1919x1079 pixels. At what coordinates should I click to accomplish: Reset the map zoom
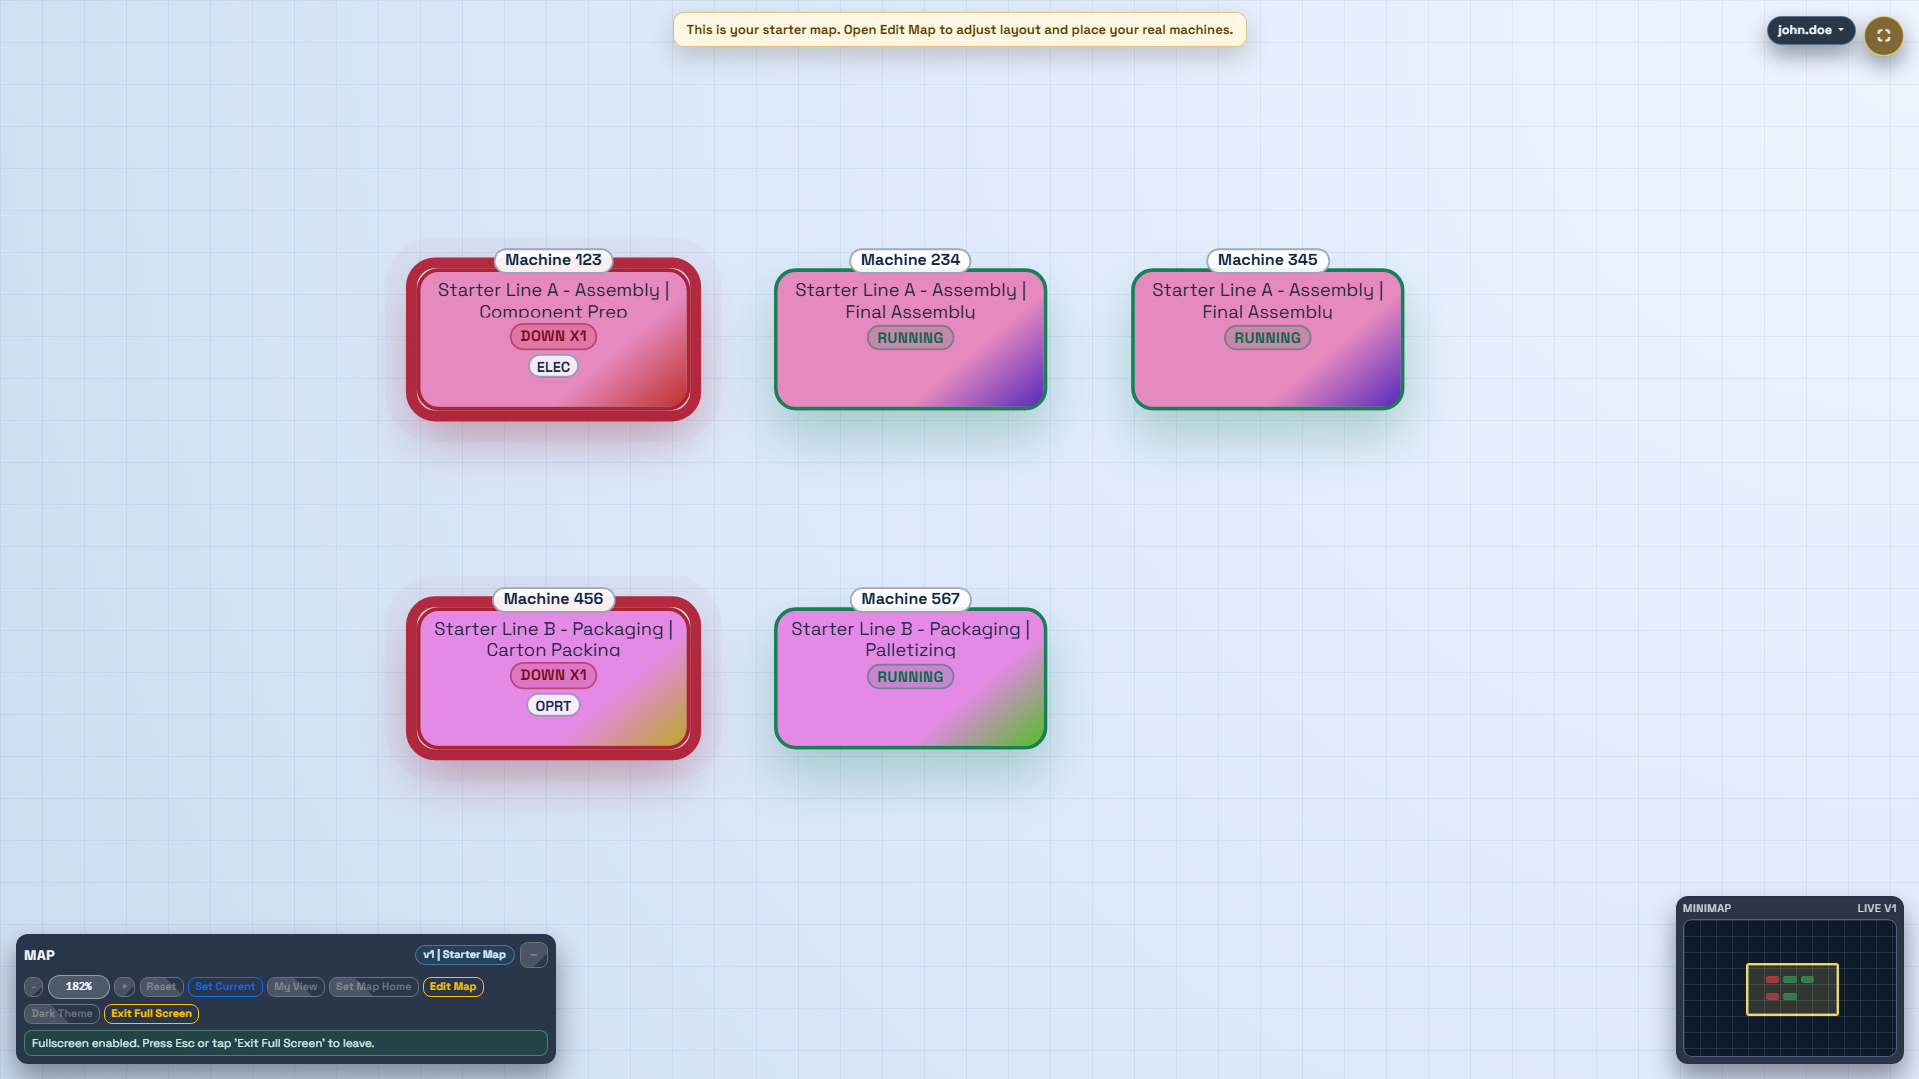coord(161,987)
